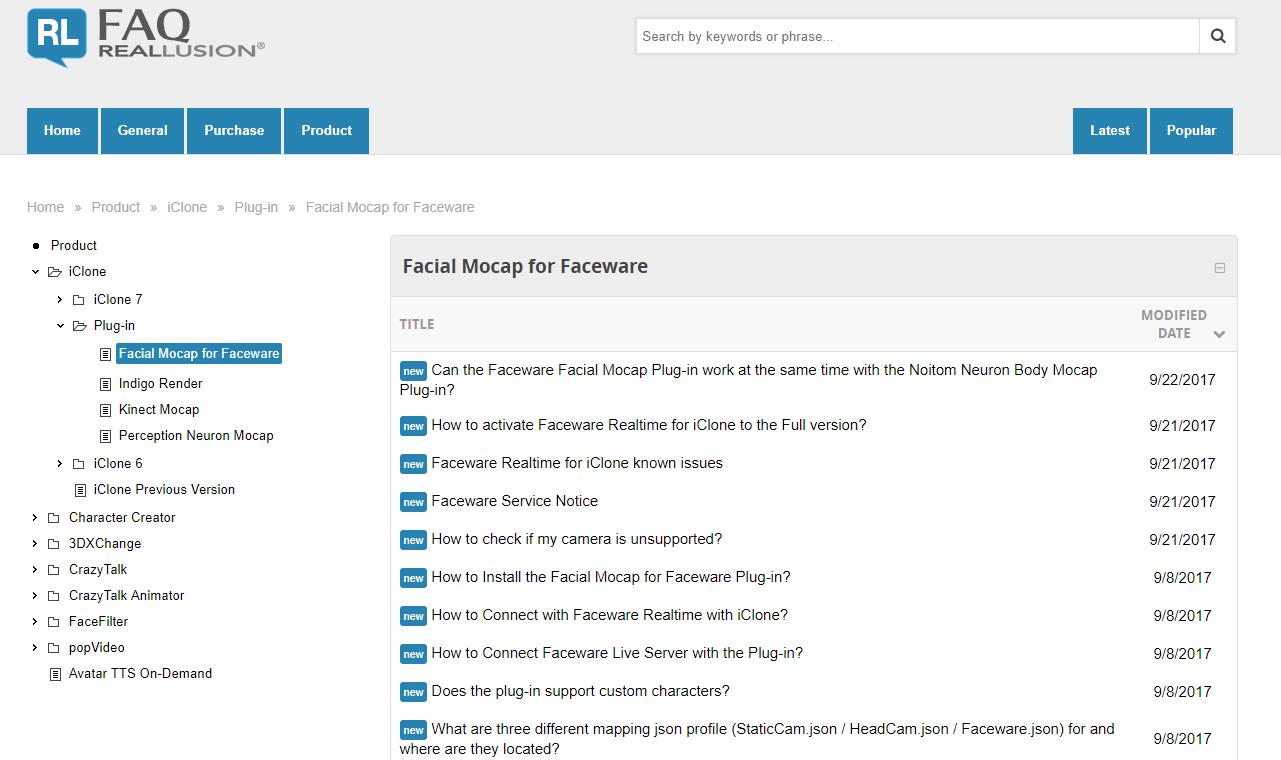Open iClone Previous Version in the tree
Image resolution: width=1281 pixels, height=760 pixels.
click(x=164, y=489)
